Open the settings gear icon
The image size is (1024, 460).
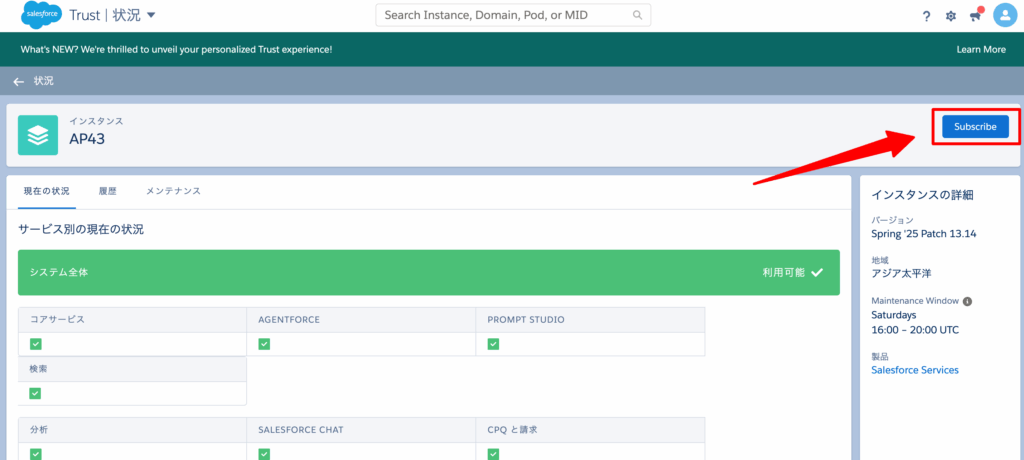[x=951, y=16]
